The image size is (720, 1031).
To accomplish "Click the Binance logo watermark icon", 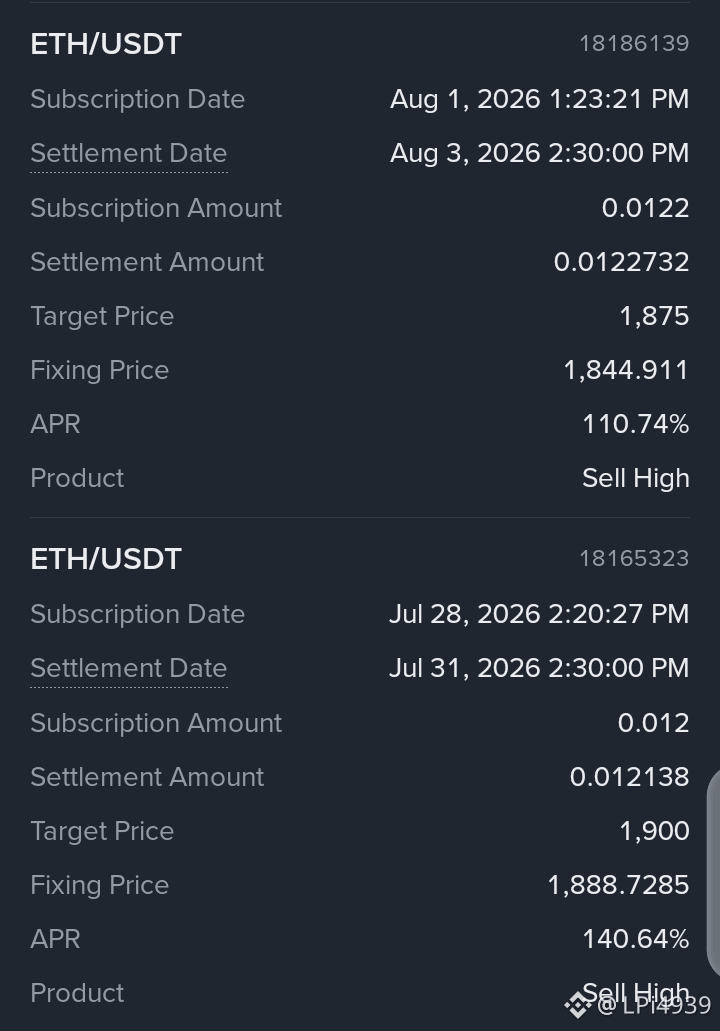I will [577, 1005].
